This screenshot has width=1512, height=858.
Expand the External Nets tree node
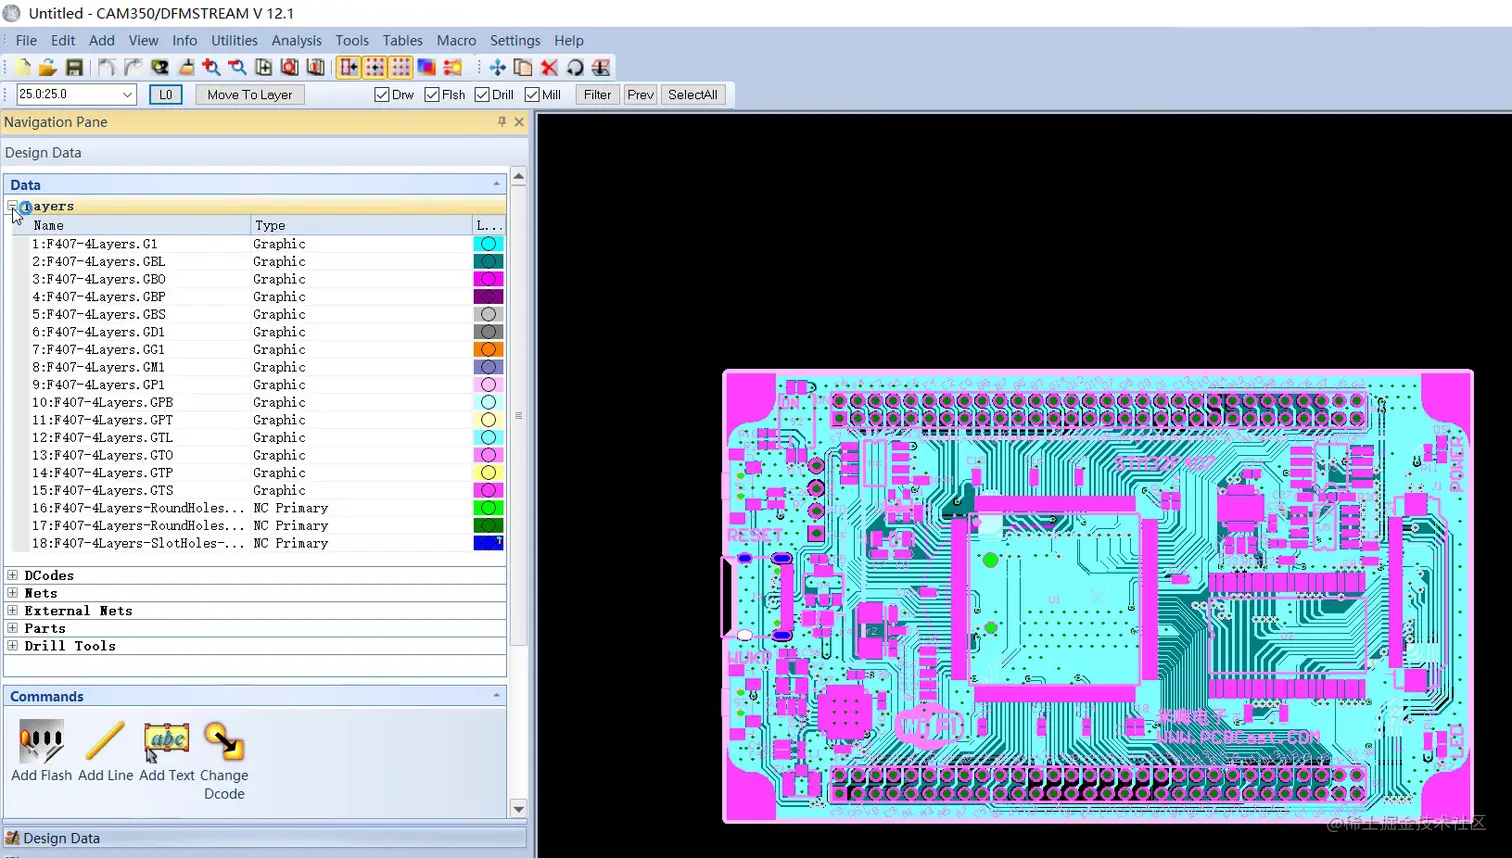point(13,610)
